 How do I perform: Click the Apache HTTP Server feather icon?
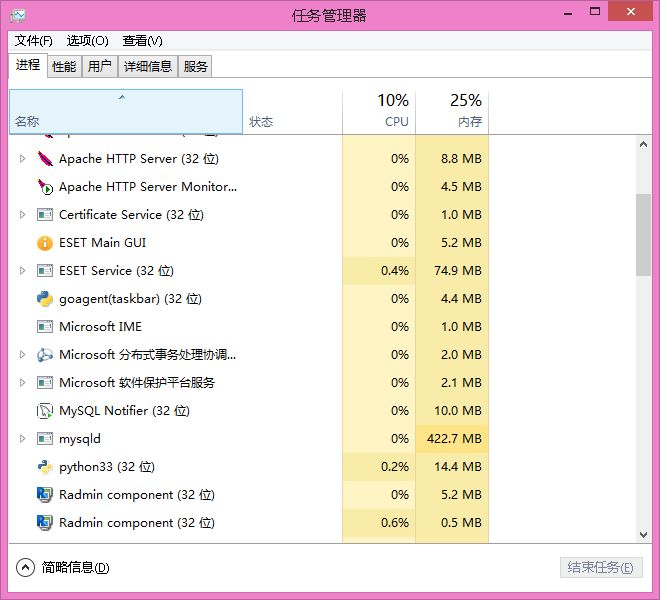tap(45, 159)
